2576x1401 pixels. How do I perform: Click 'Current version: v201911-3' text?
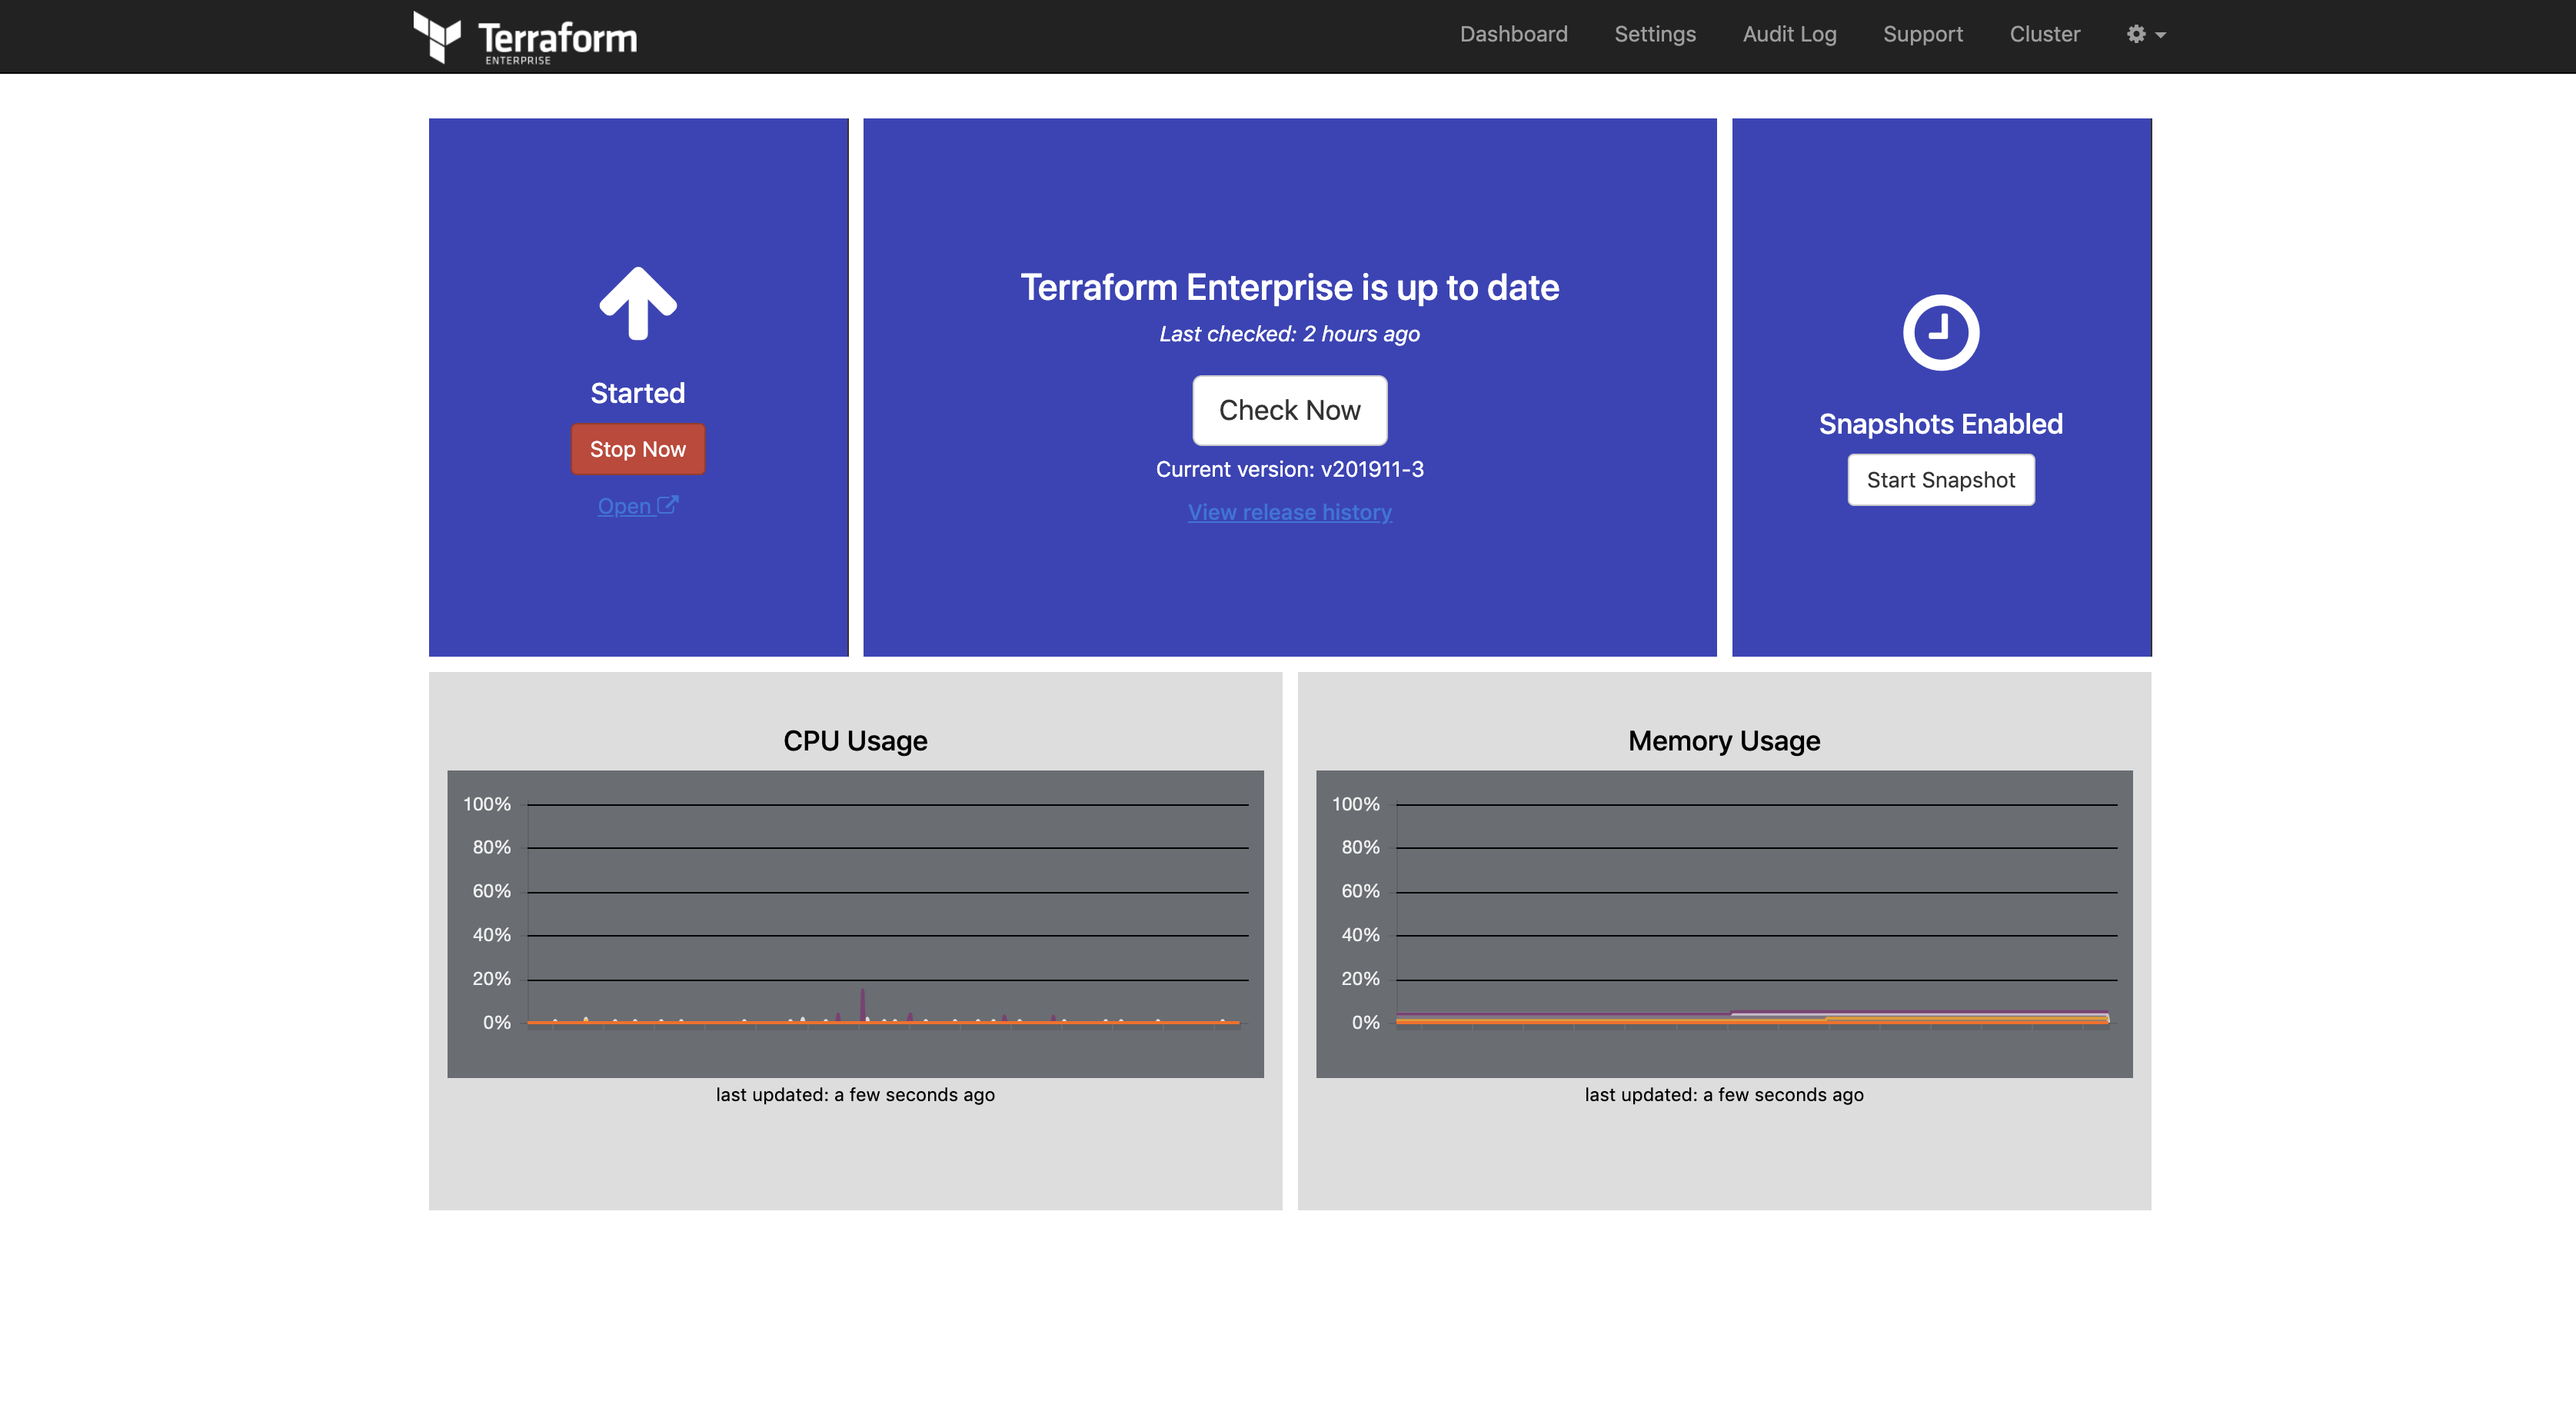(x=1289, y=469)
